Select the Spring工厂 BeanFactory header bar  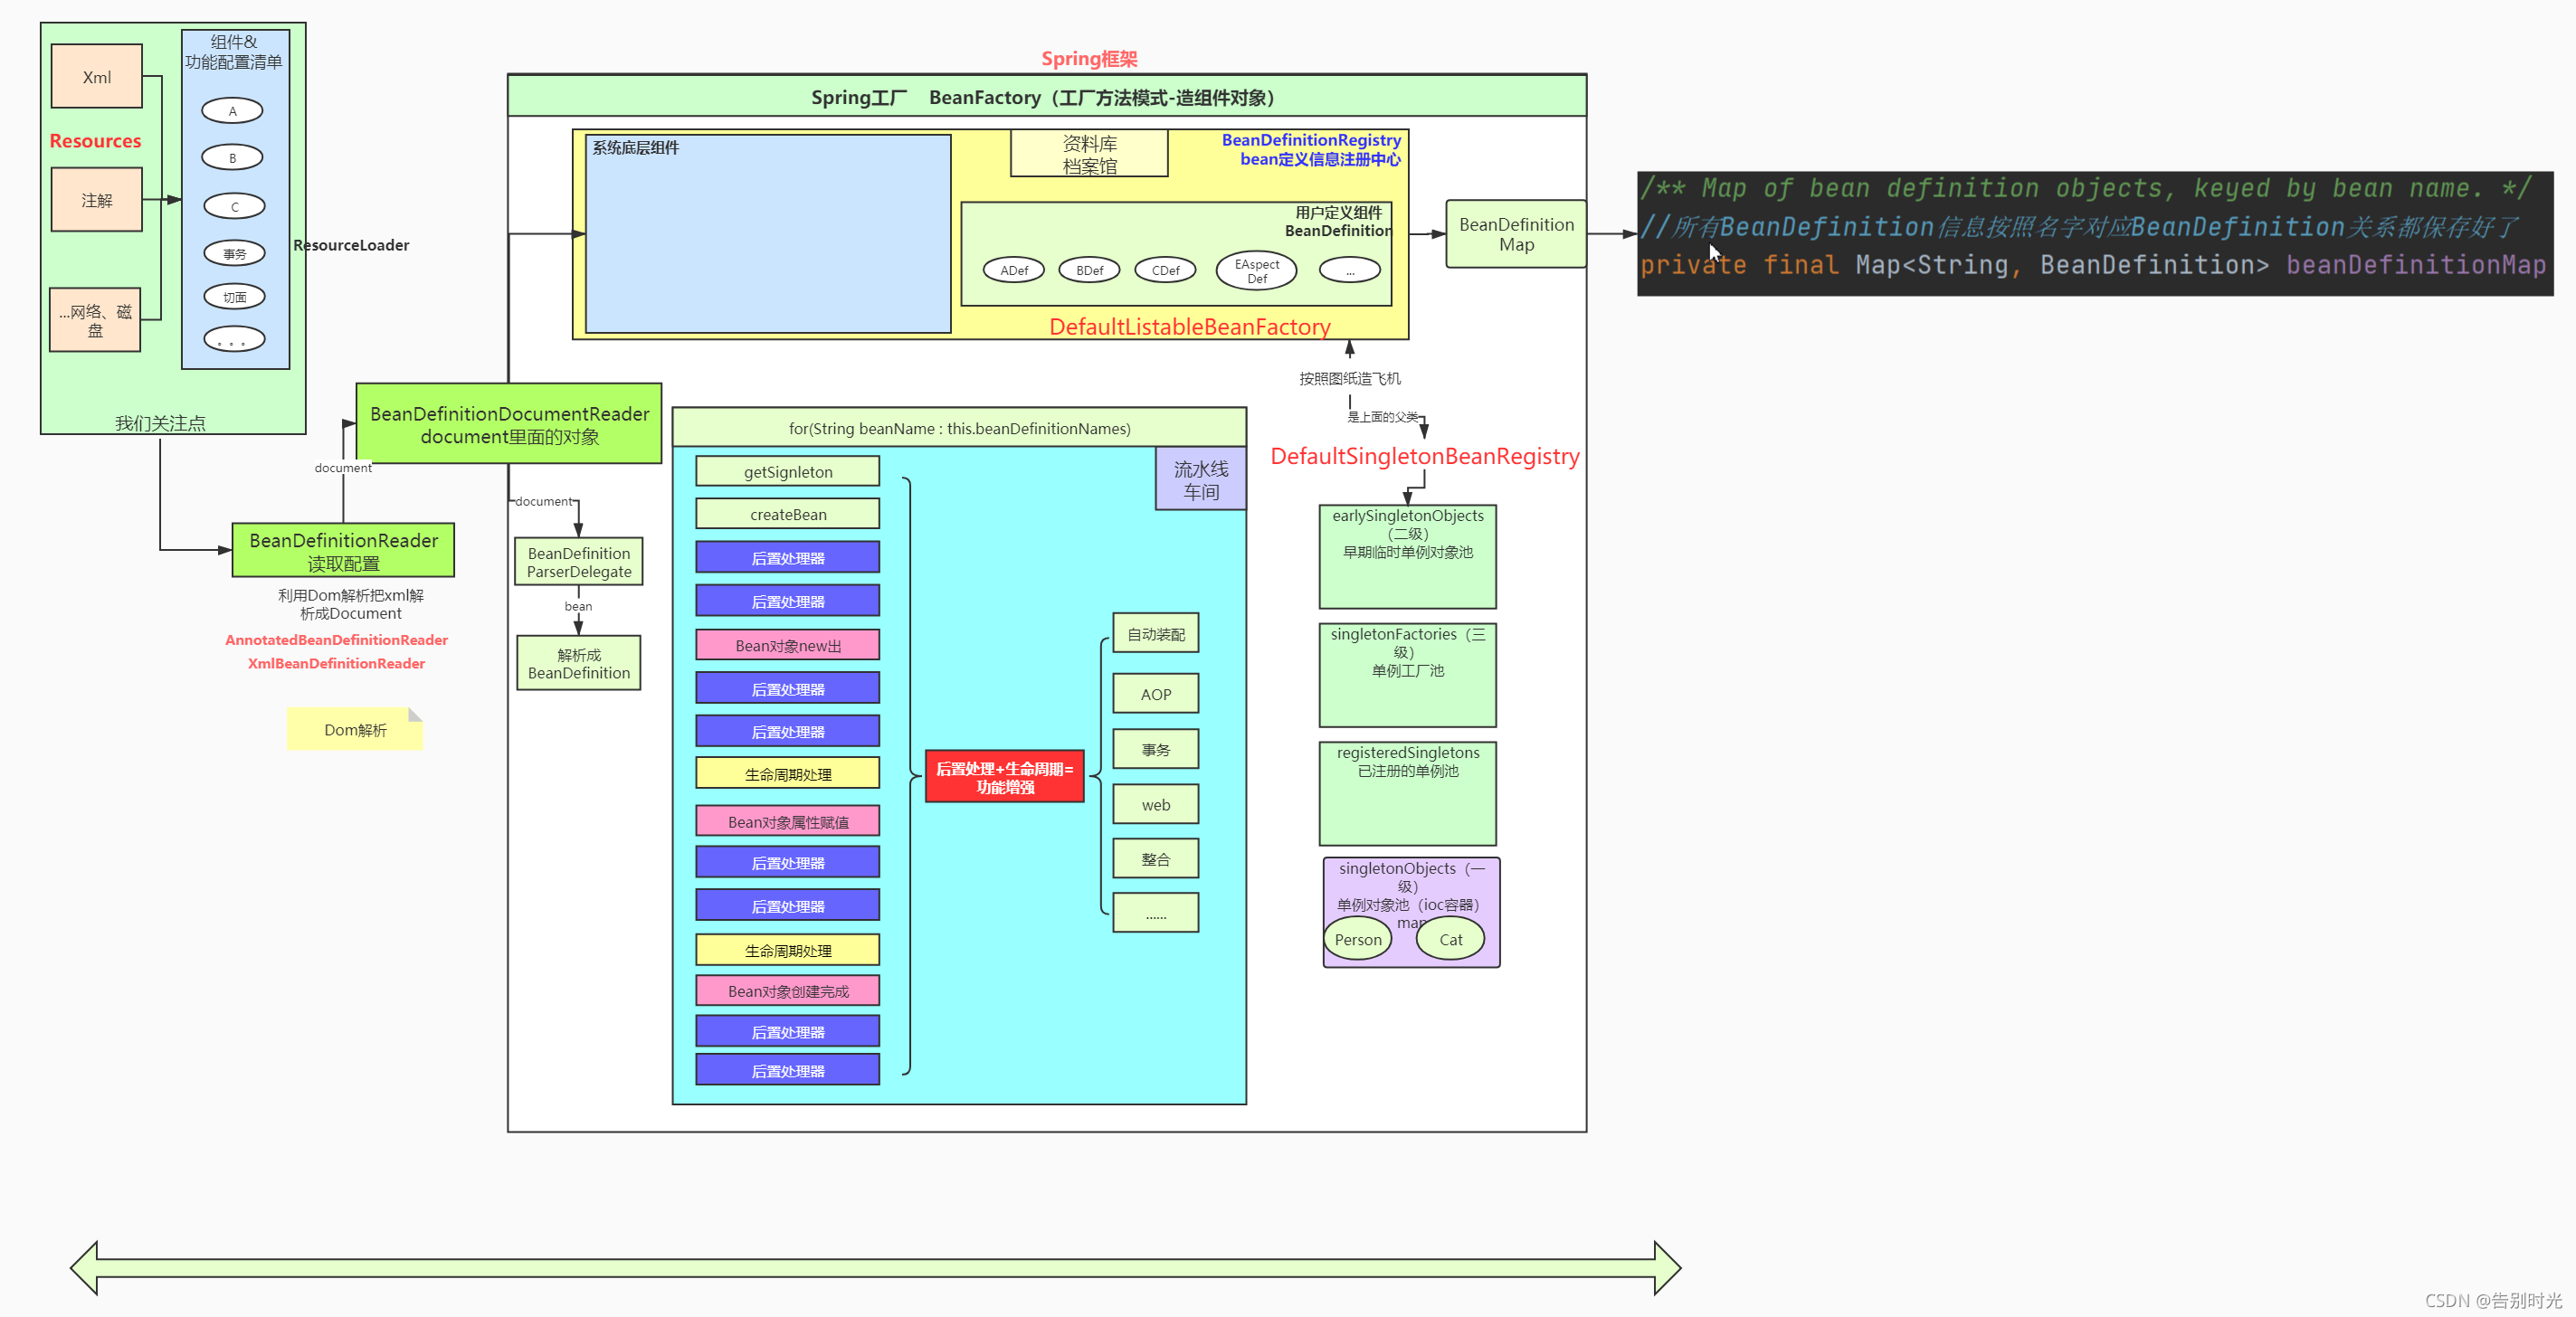coord(1046,97)
